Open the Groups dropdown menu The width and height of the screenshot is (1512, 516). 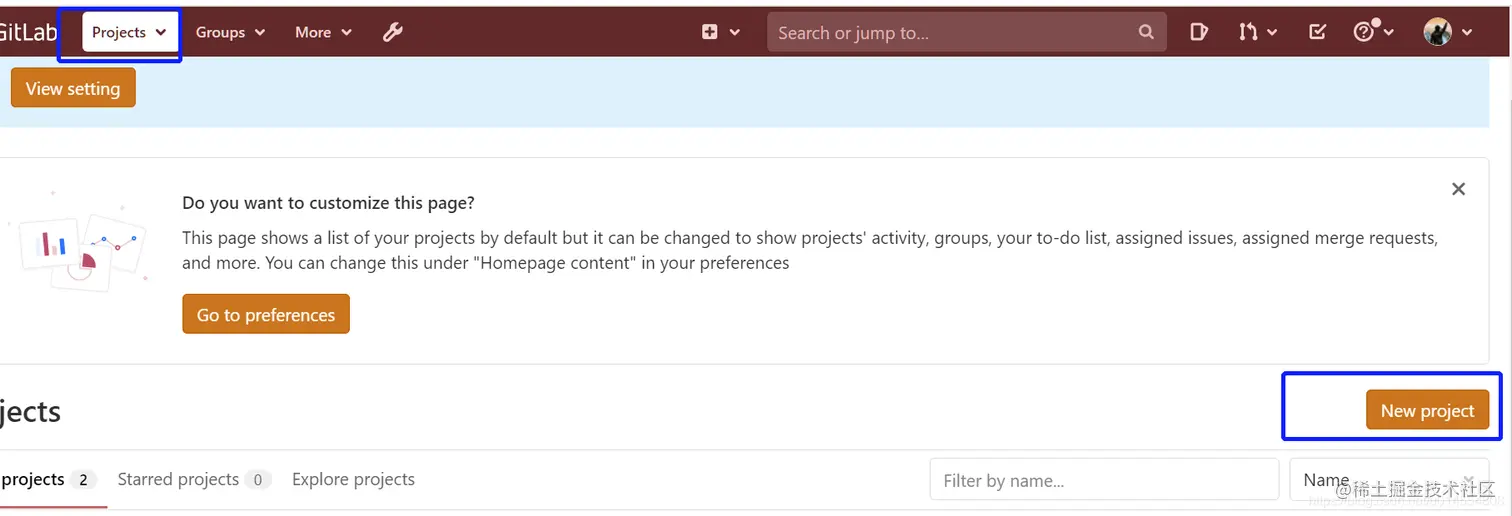(x=230, y=32)
